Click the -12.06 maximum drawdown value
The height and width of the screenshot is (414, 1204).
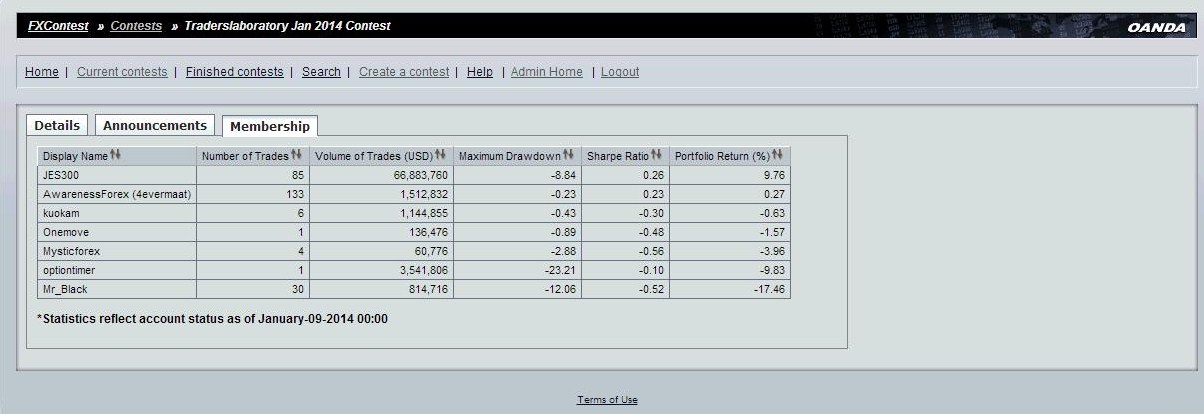(560, 289)
